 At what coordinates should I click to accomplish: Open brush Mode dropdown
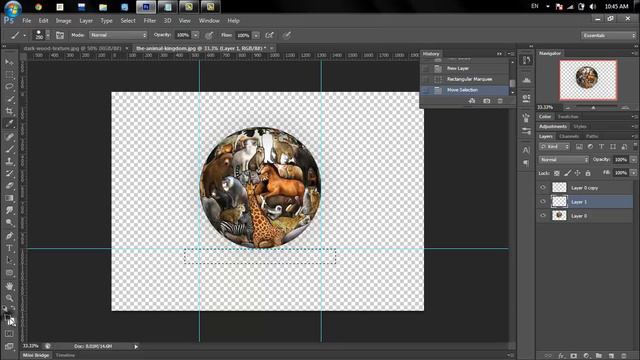tap(118, 36)
